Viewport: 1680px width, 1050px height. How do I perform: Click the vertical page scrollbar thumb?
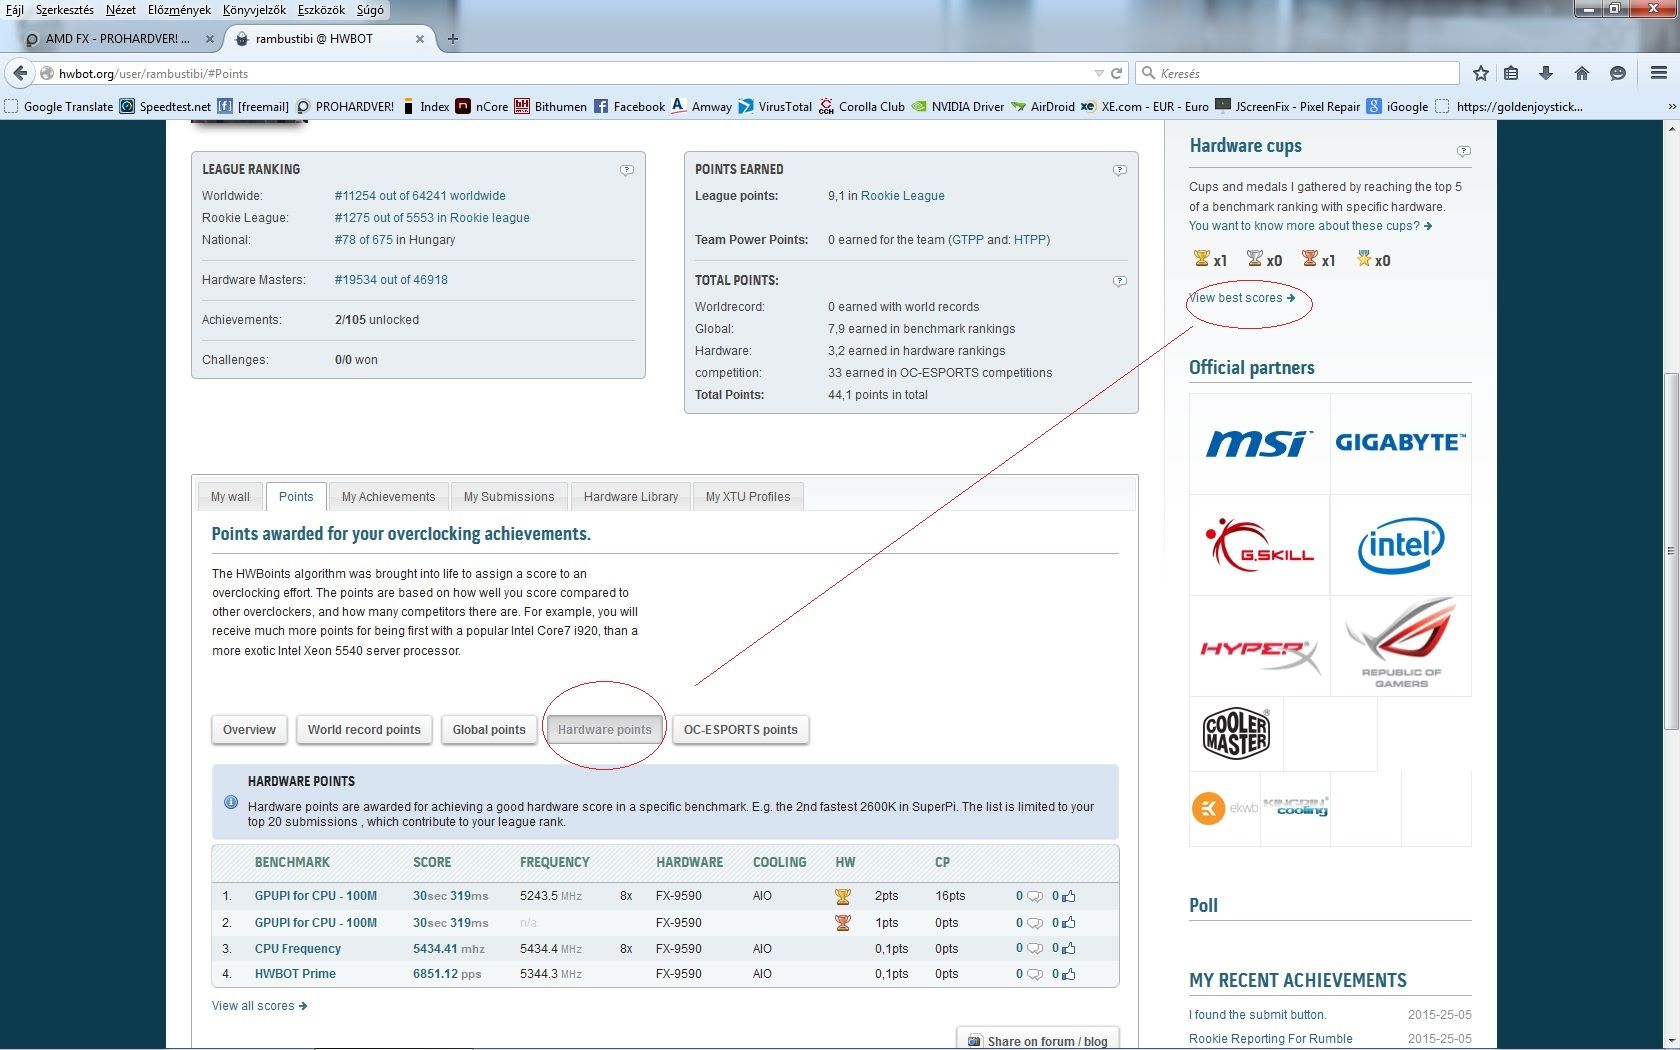(1671, 551)
